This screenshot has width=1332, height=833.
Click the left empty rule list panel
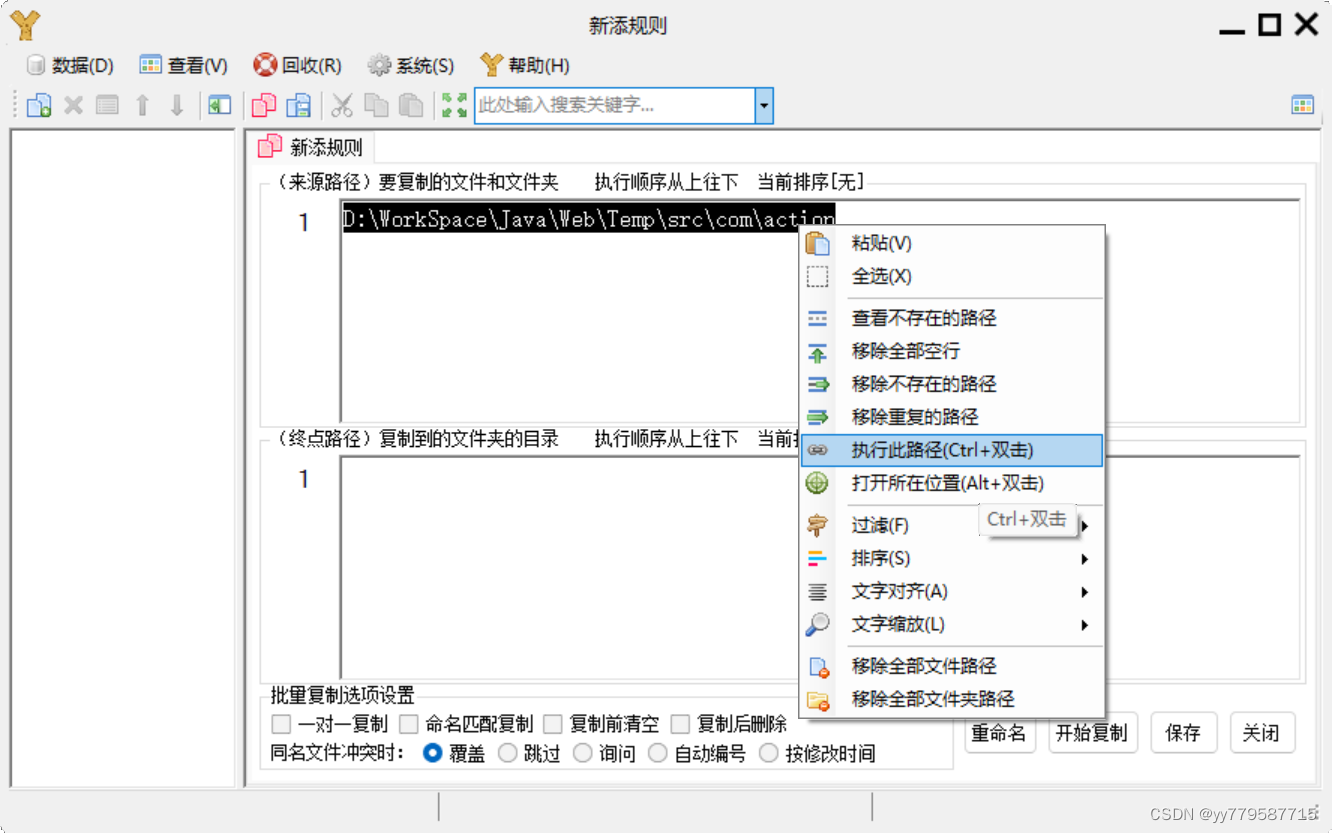tap(122, 457)
